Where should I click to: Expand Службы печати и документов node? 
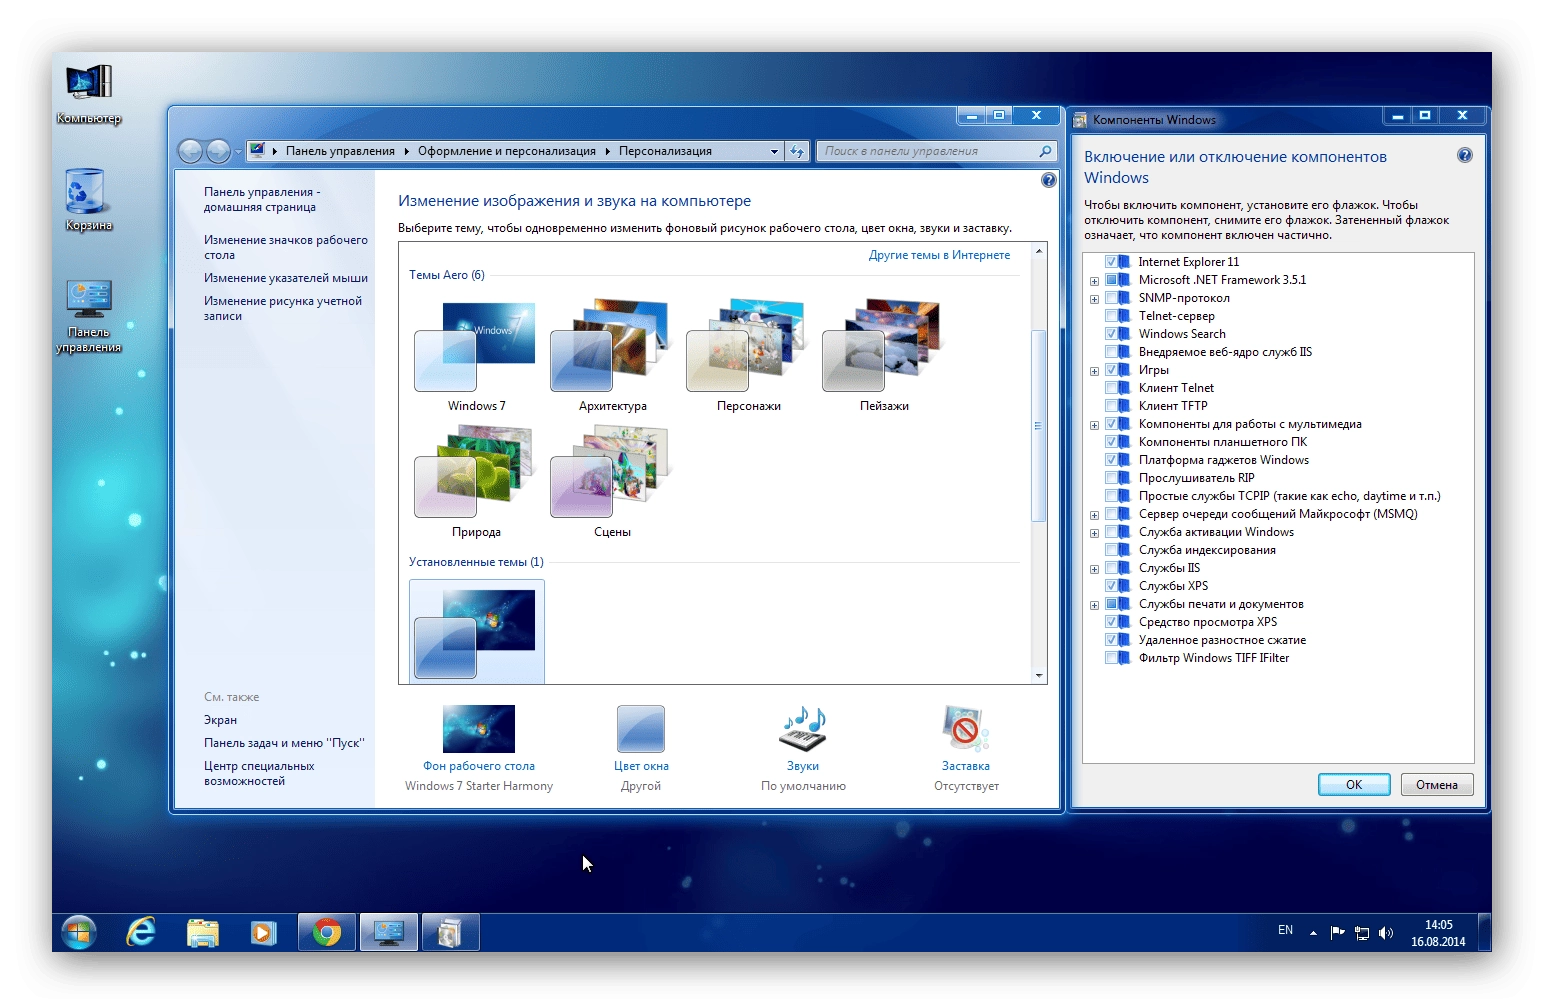1094,605
